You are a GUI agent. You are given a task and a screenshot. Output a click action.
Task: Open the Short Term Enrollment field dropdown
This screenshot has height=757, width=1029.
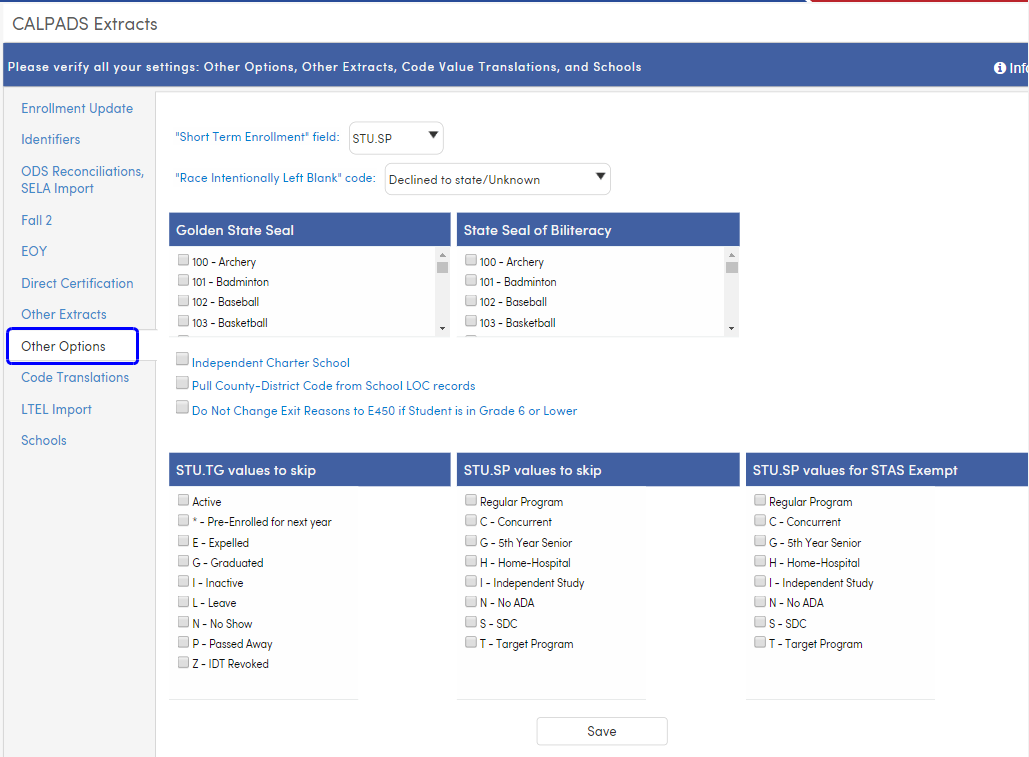coord(433,137)
